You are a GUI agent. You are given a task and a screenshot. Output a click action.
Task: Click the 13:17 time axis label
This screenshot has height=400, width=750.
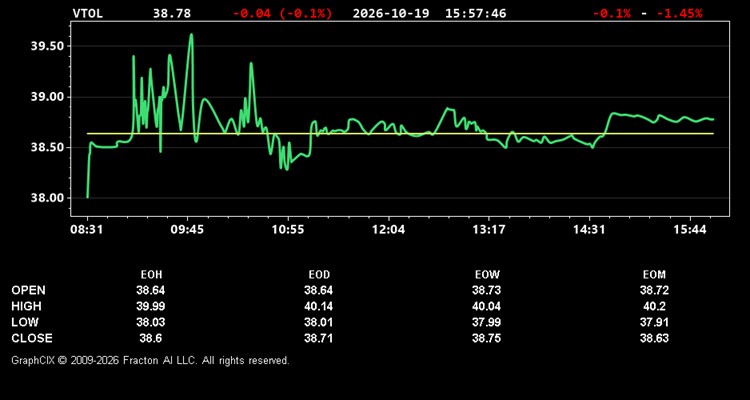(489, 230)
